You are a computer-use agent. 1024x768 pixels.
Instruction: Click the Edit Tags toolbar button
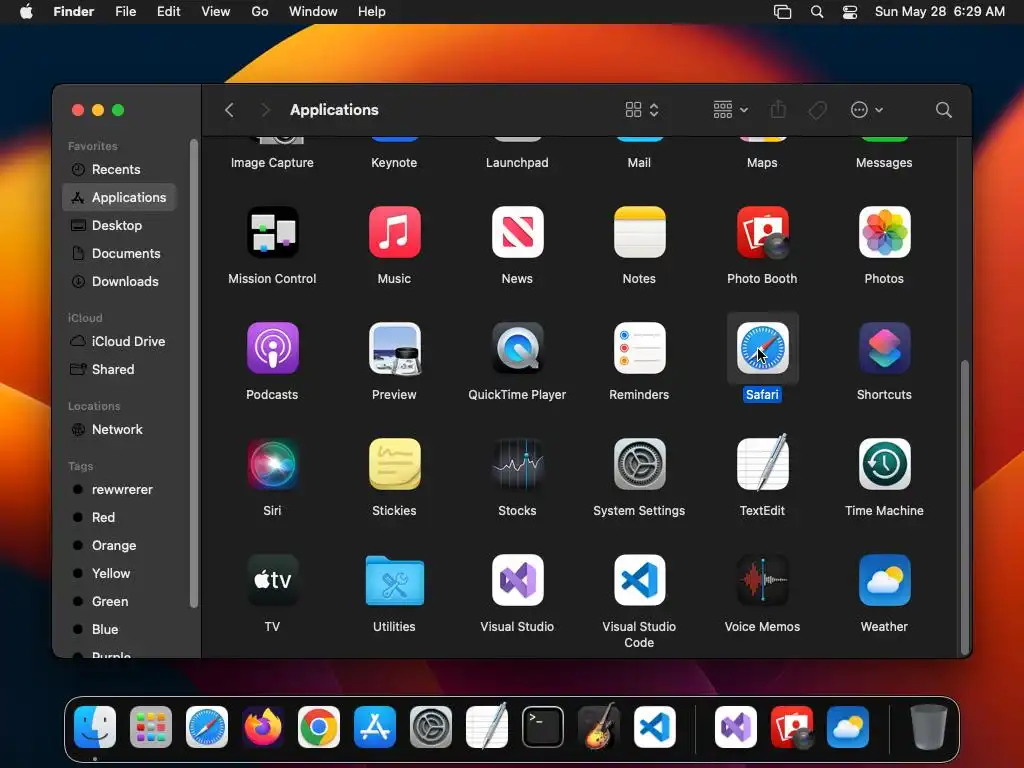coord(817,110)
